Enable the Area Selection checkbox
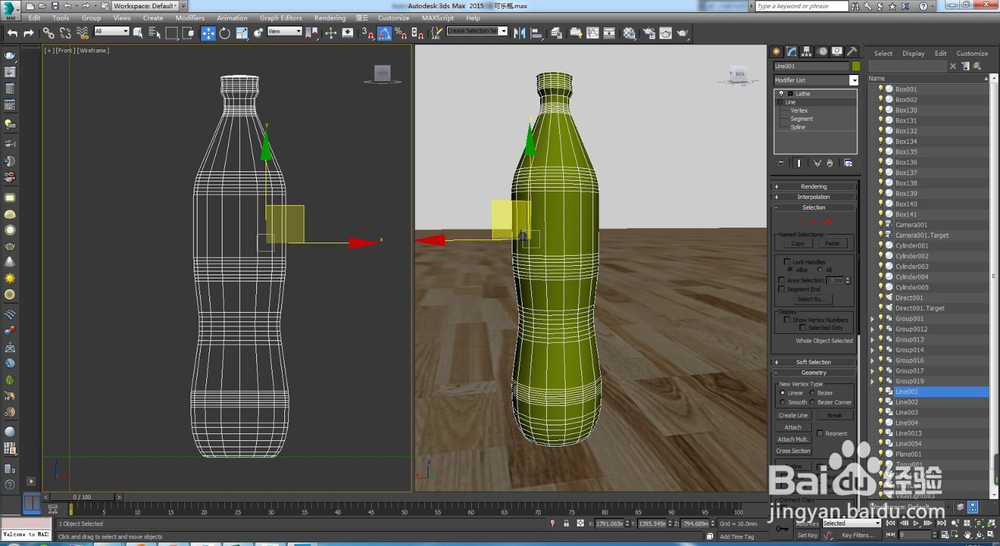Screen dimensions: 1000x546 pyautogui.click(x=781, y=280)
